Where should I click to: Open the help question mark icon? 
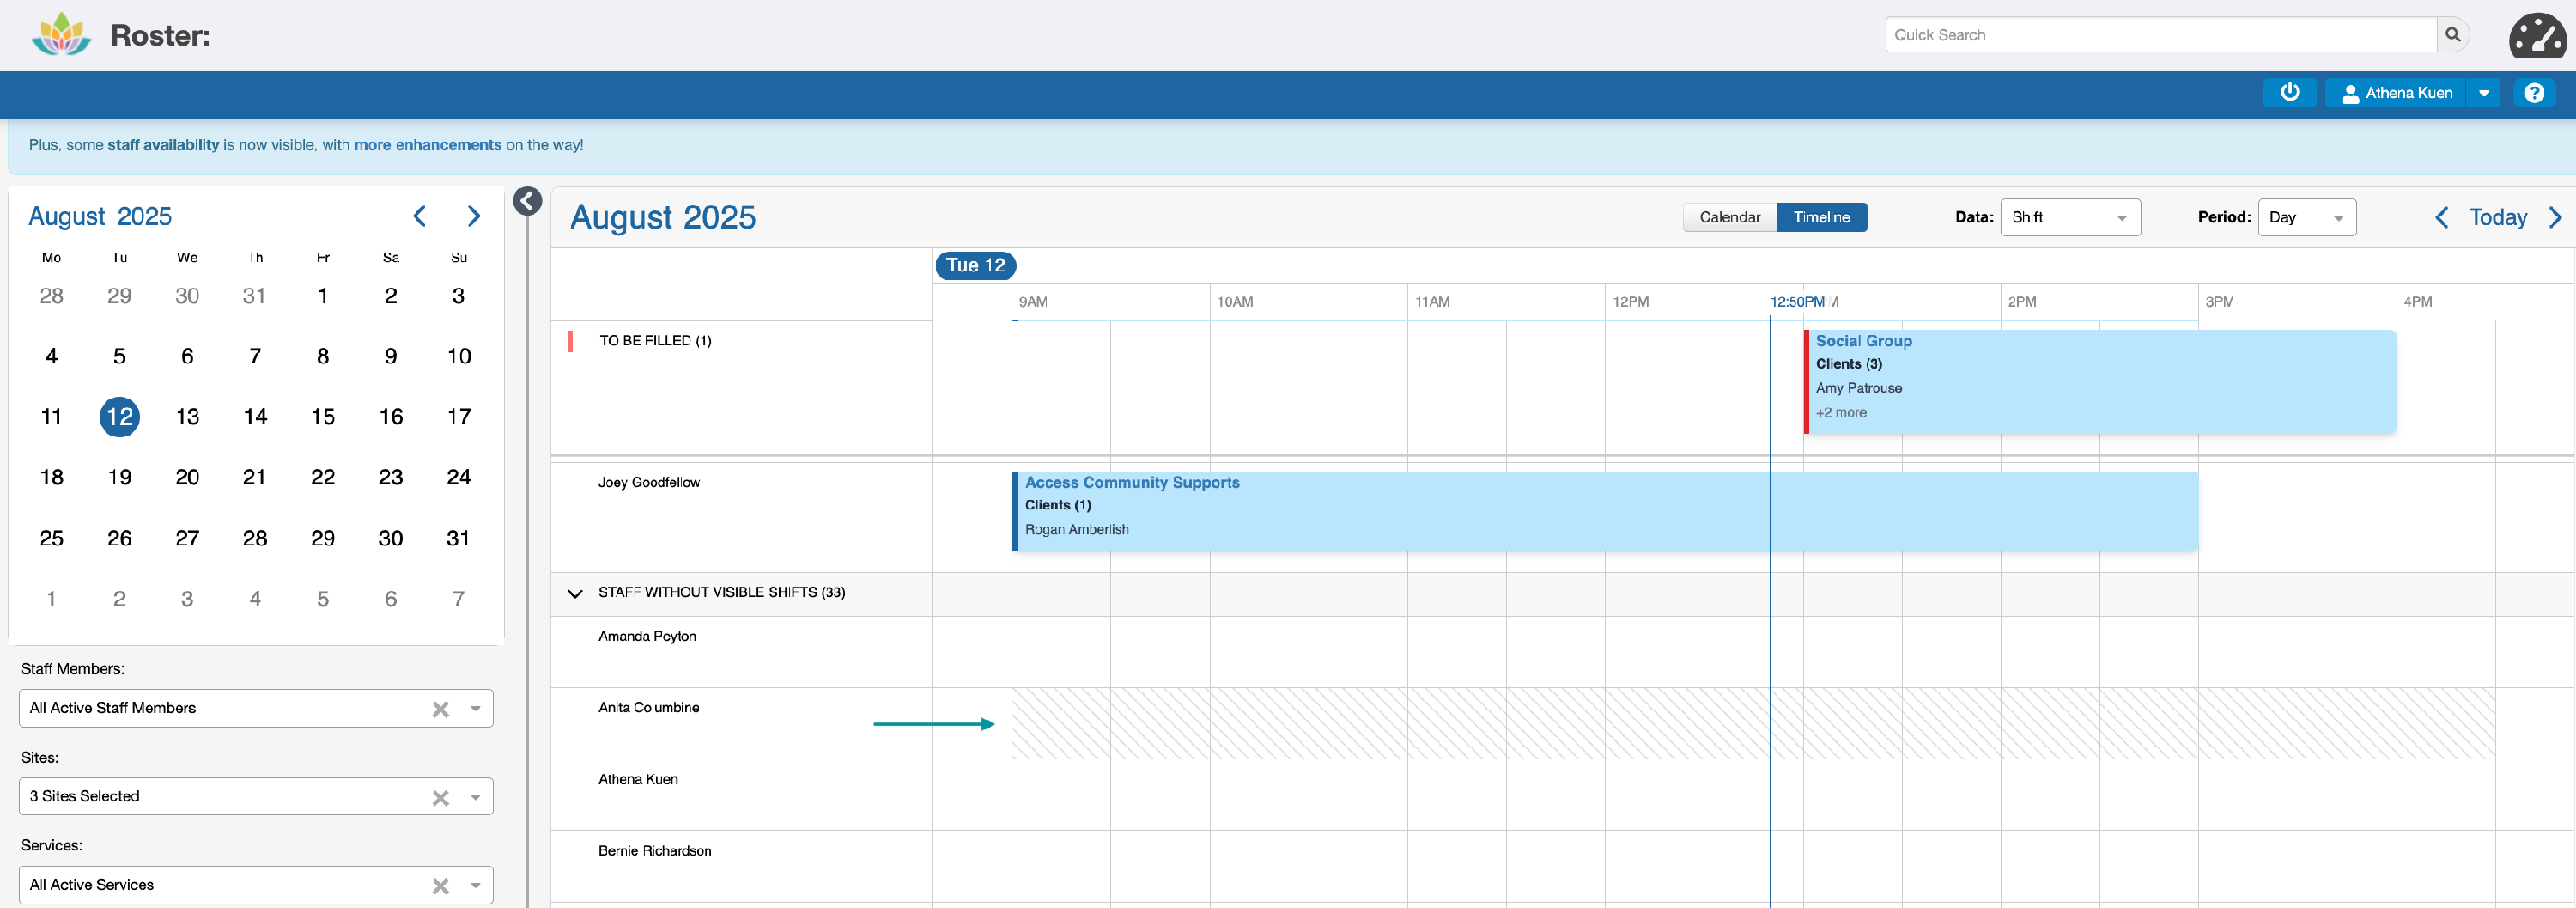[2534, 93]
